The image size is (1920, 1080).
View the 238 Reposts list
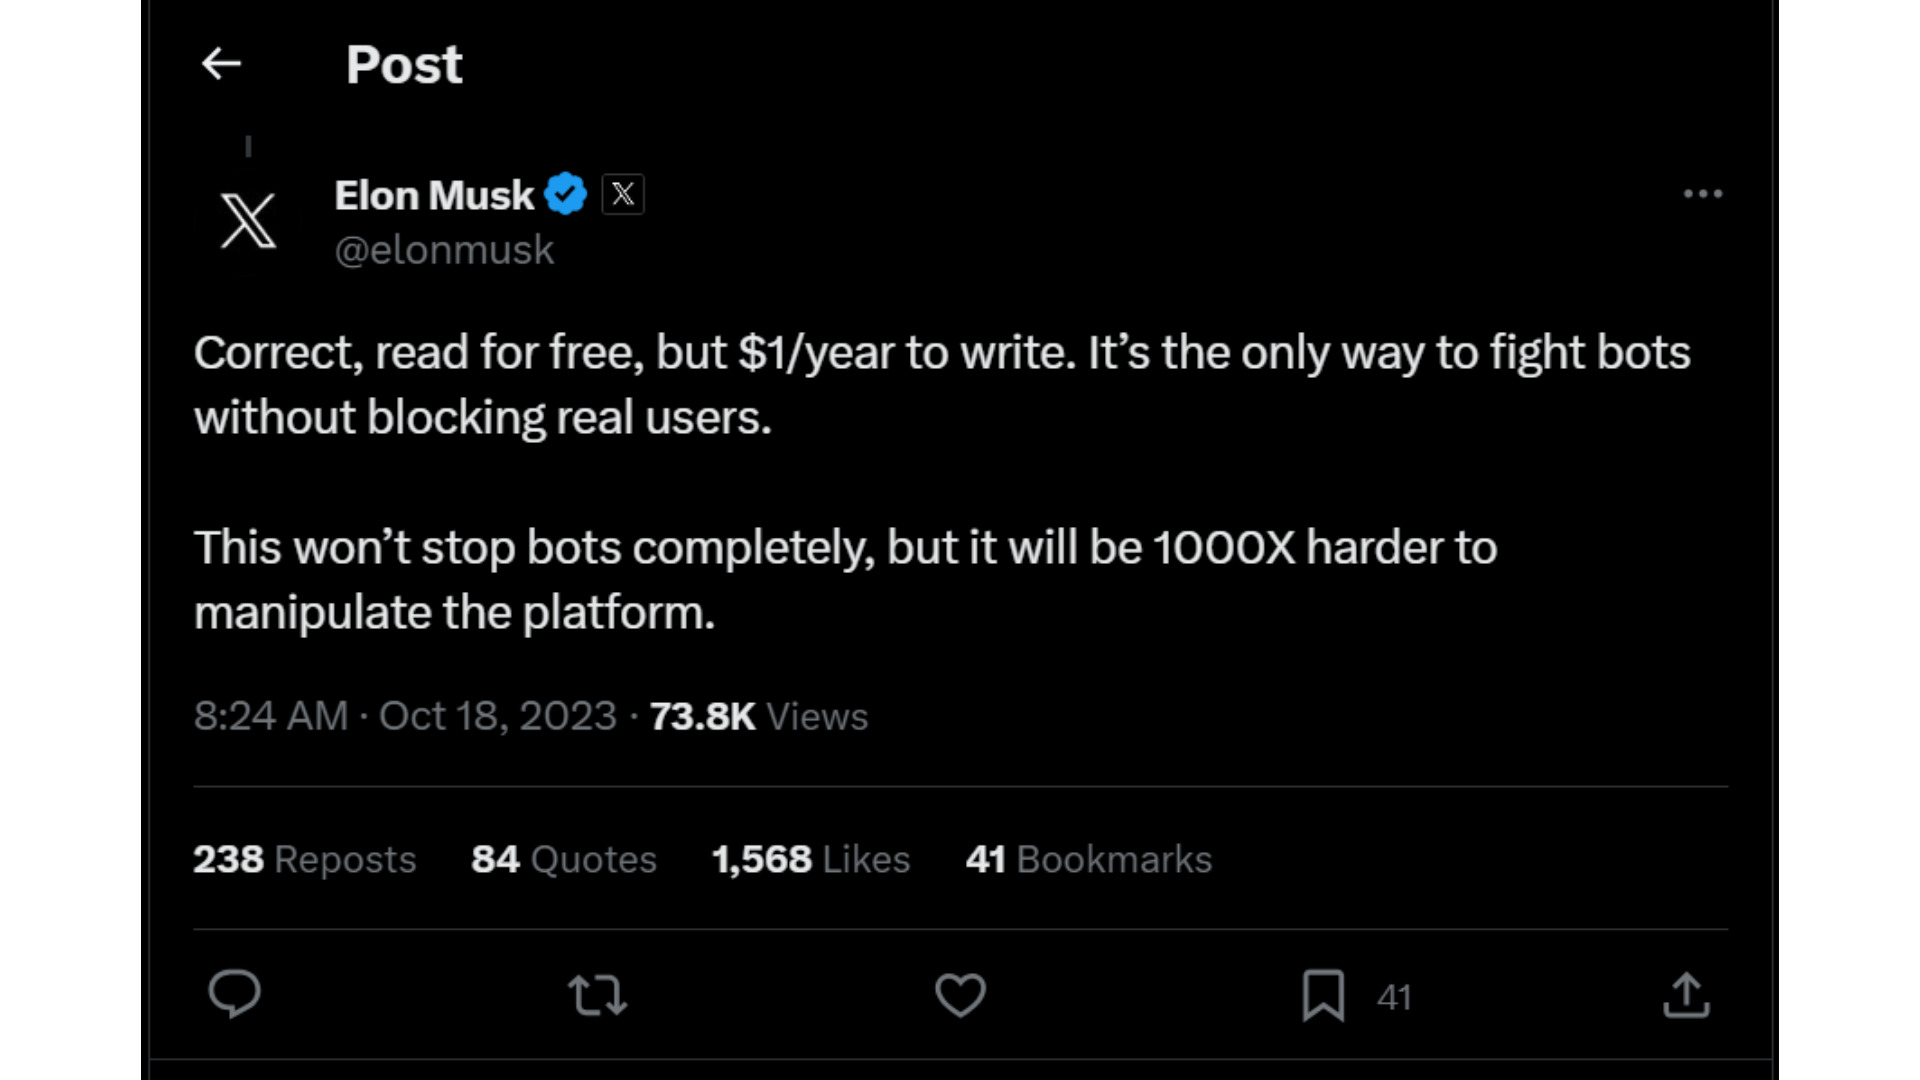[304, 859]
